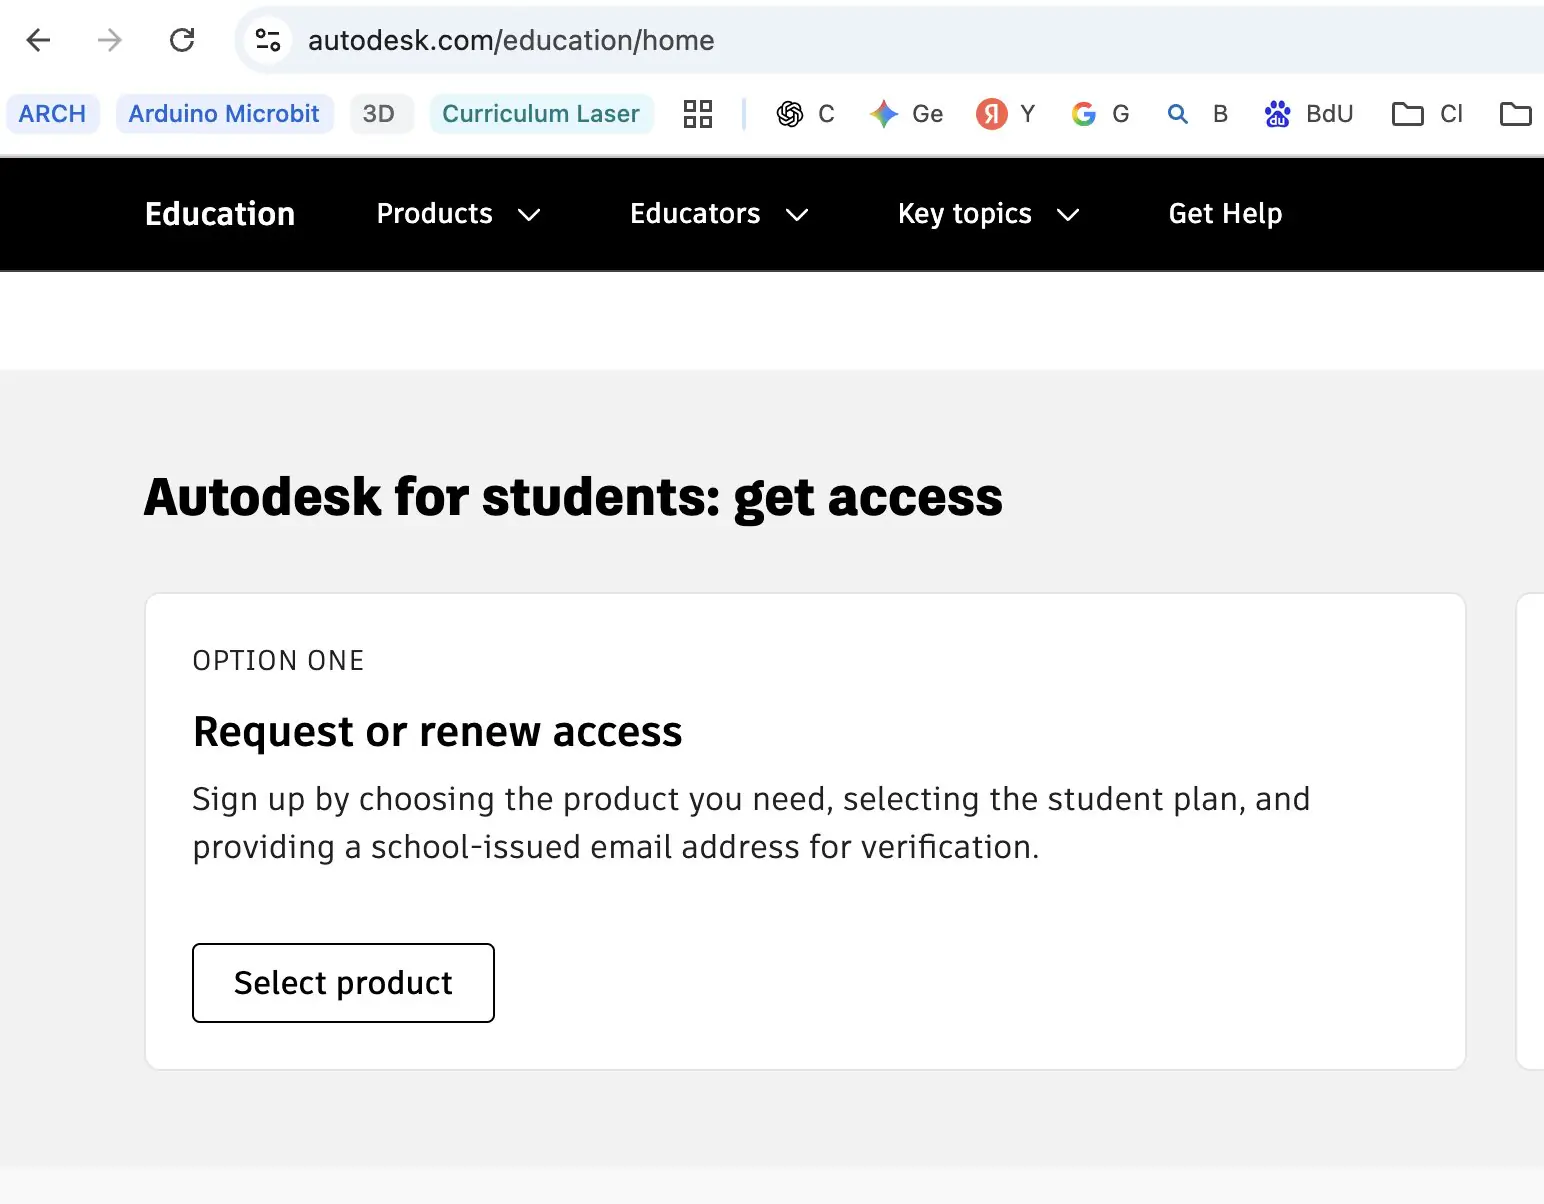Screen dimensions: 1544x1204
Task: Click the Education menu item
Action: 219,214
